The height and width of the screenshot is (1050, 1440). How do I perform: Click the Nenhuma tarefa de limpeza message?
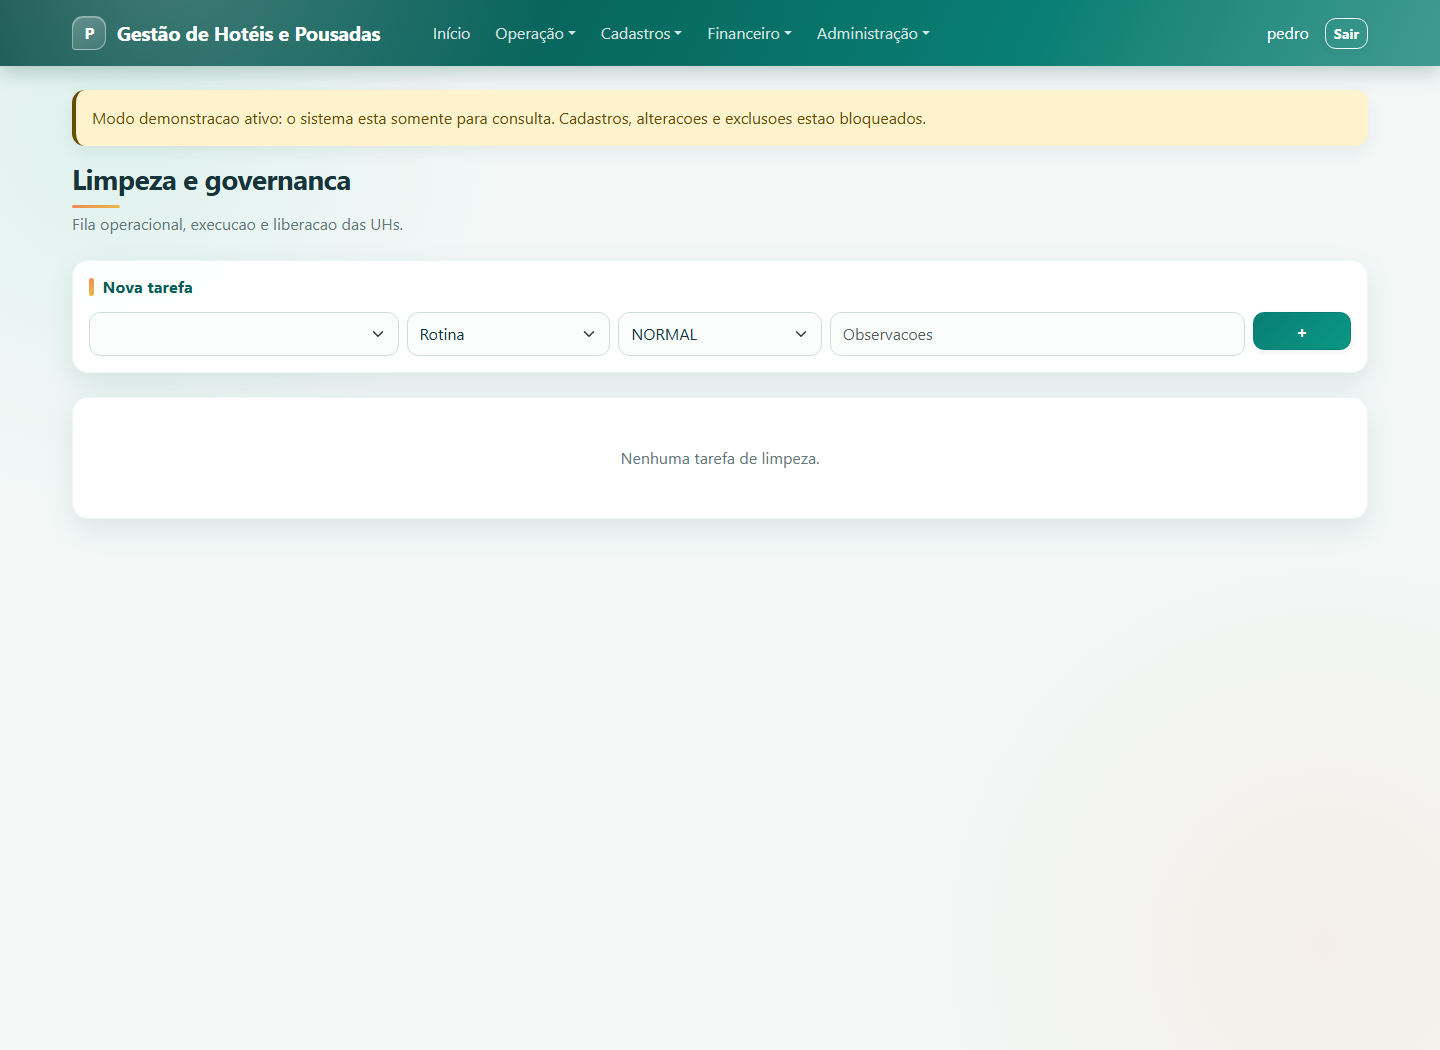(720, 458)
